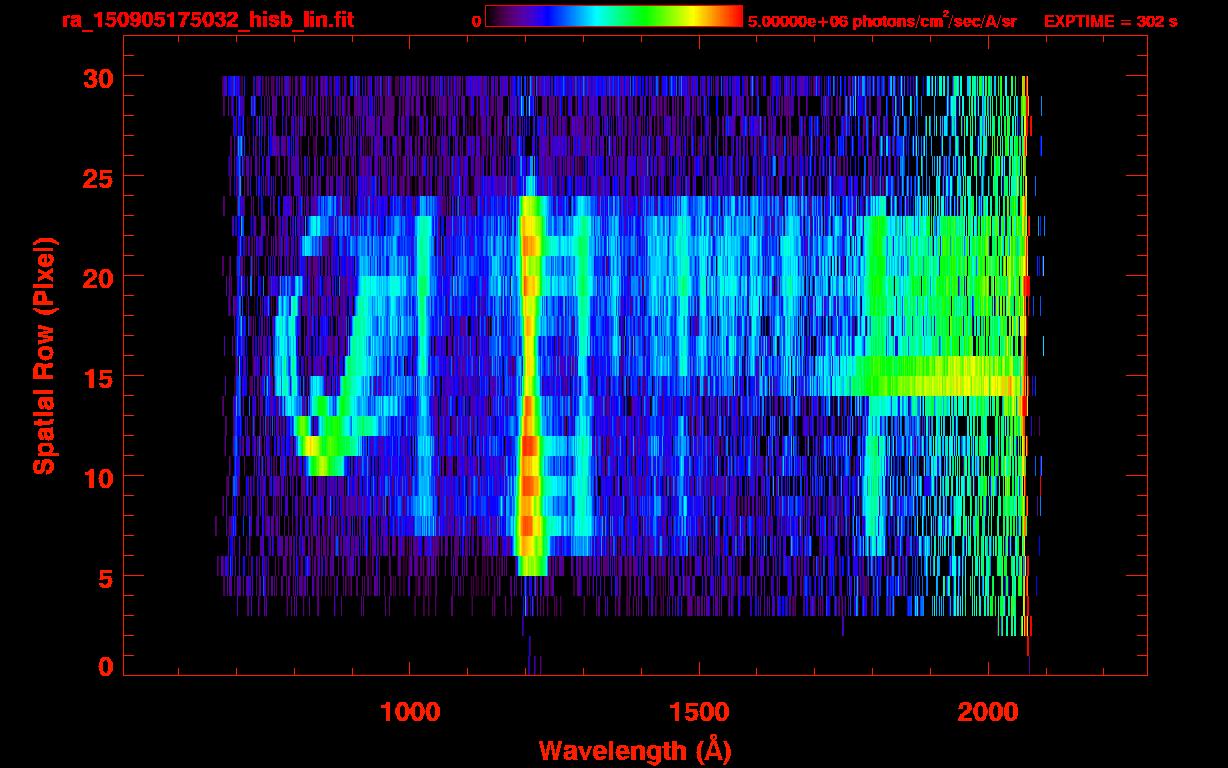Click the y-axis tick label 5

tap(105, 577)
